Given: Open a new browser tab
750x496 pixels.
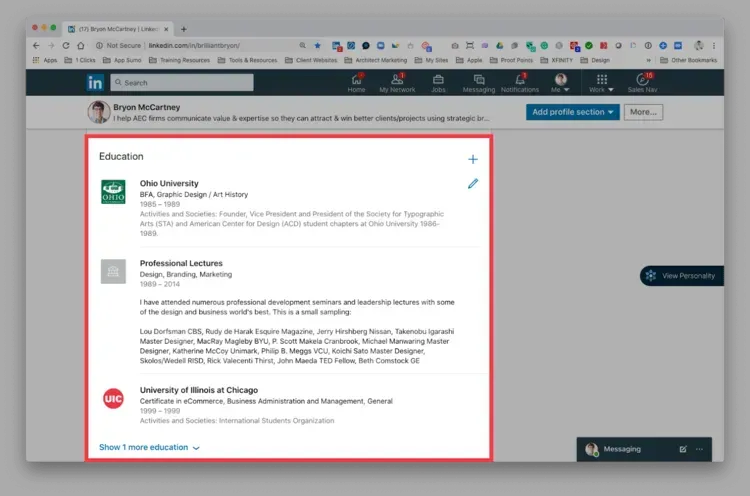Looking at the screenshot, I should coord(184,29).
